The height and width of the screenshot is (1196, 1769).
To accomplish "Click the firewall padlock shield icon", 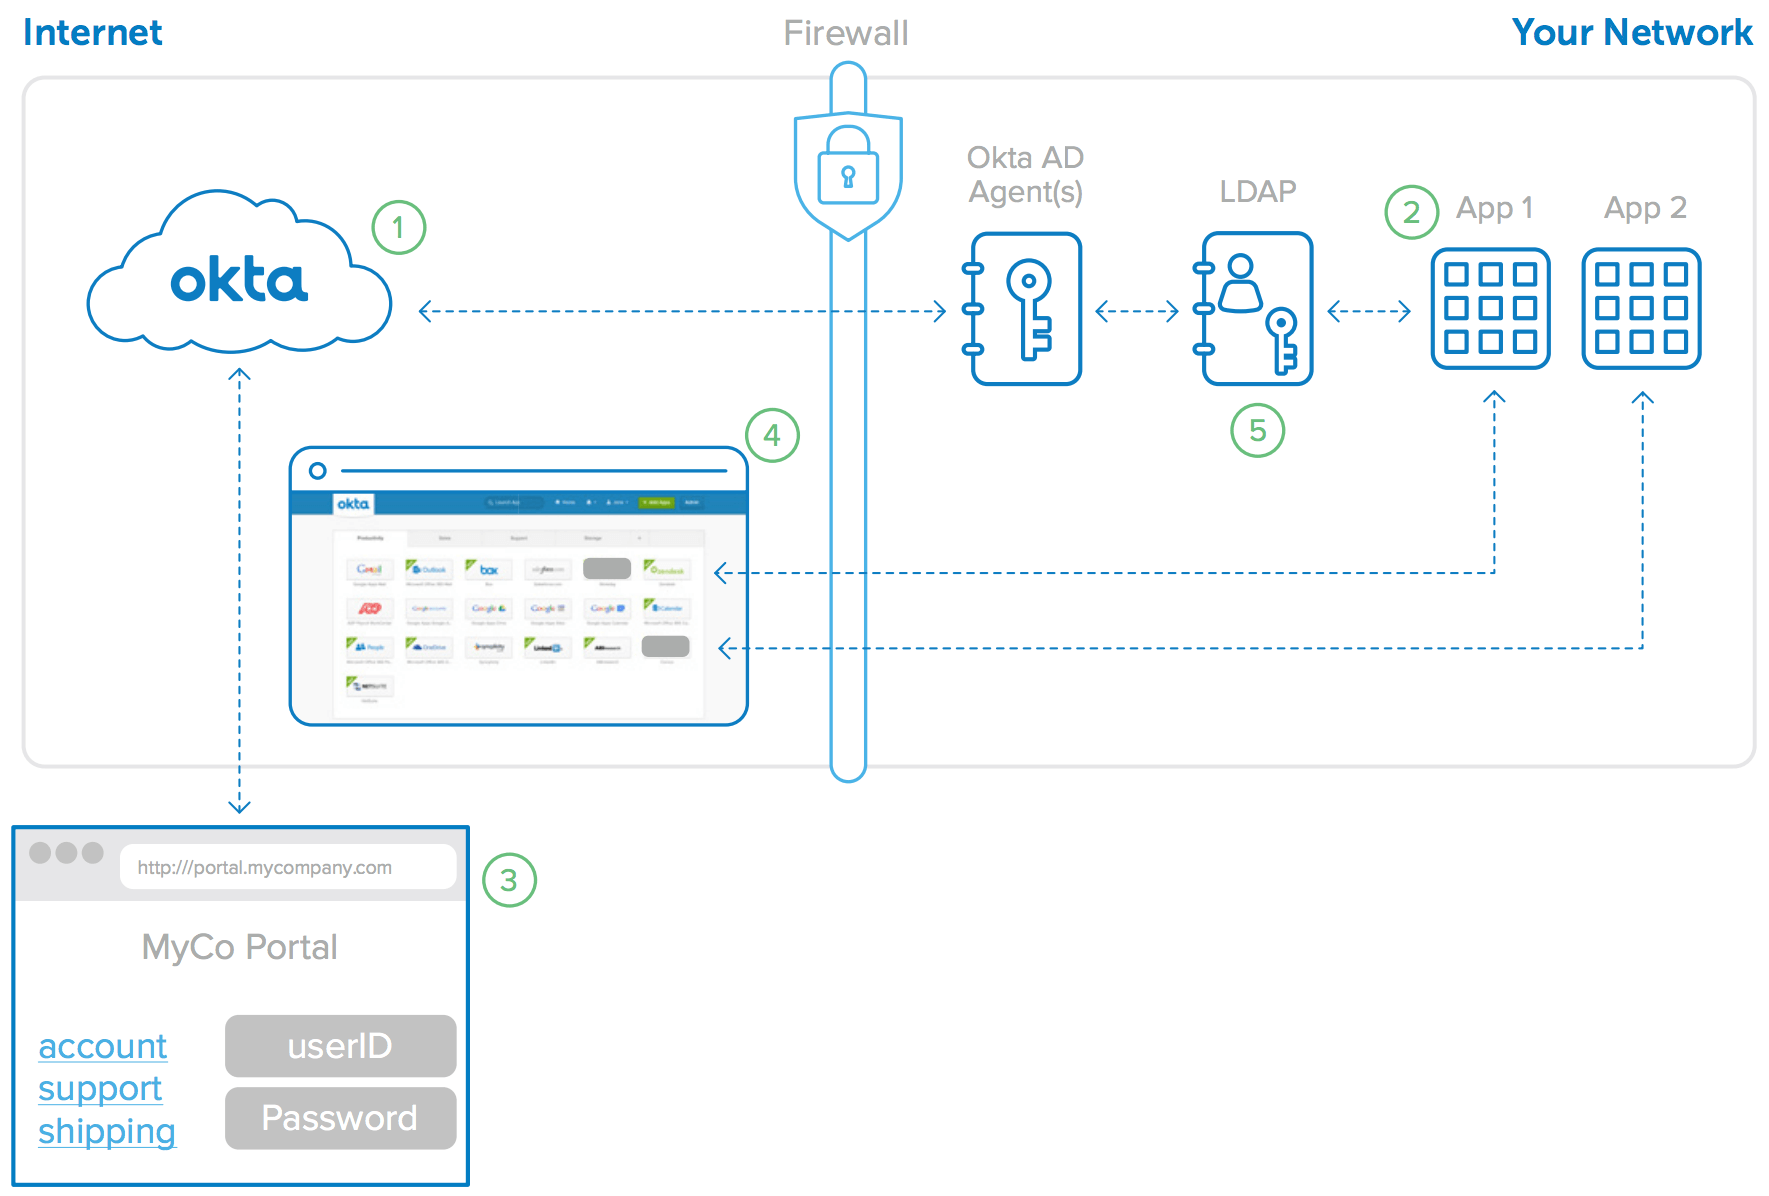I will (x=848, y=177).
